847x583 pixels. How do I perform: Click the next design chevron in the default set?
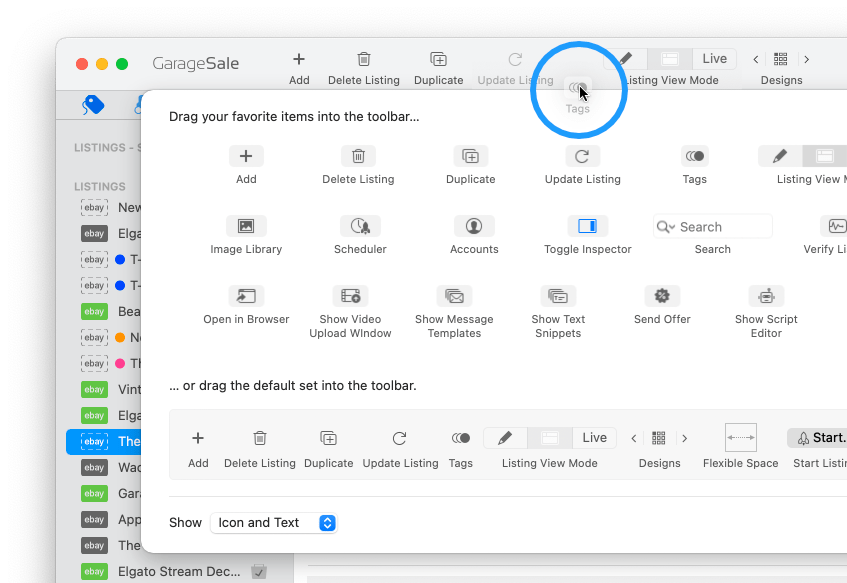(684, 438)
